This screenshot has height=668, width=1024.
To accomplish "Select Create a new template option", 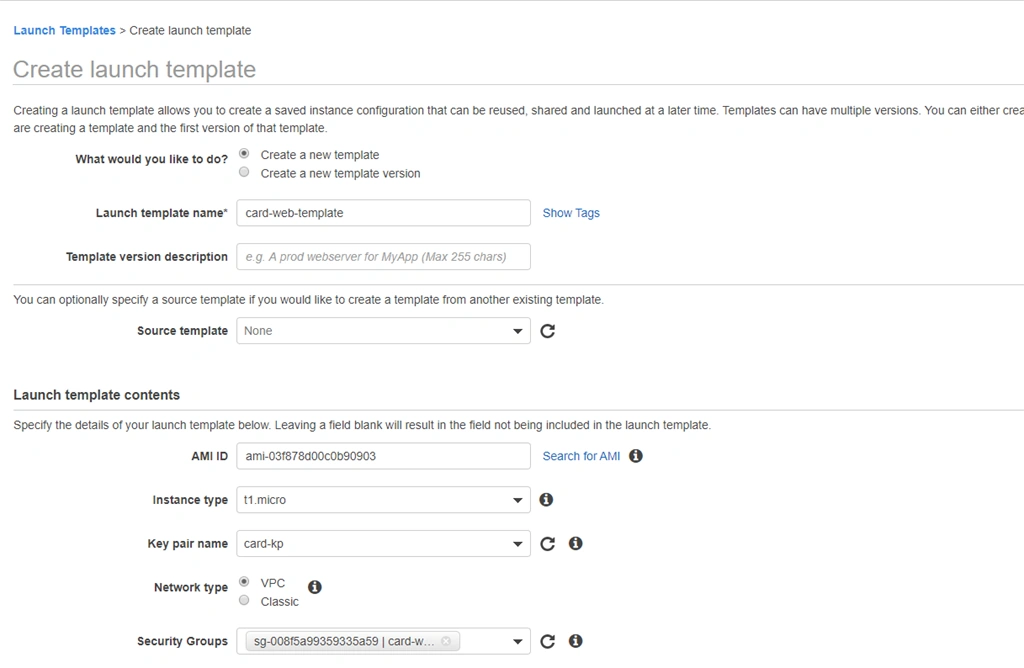I will 244,154.
